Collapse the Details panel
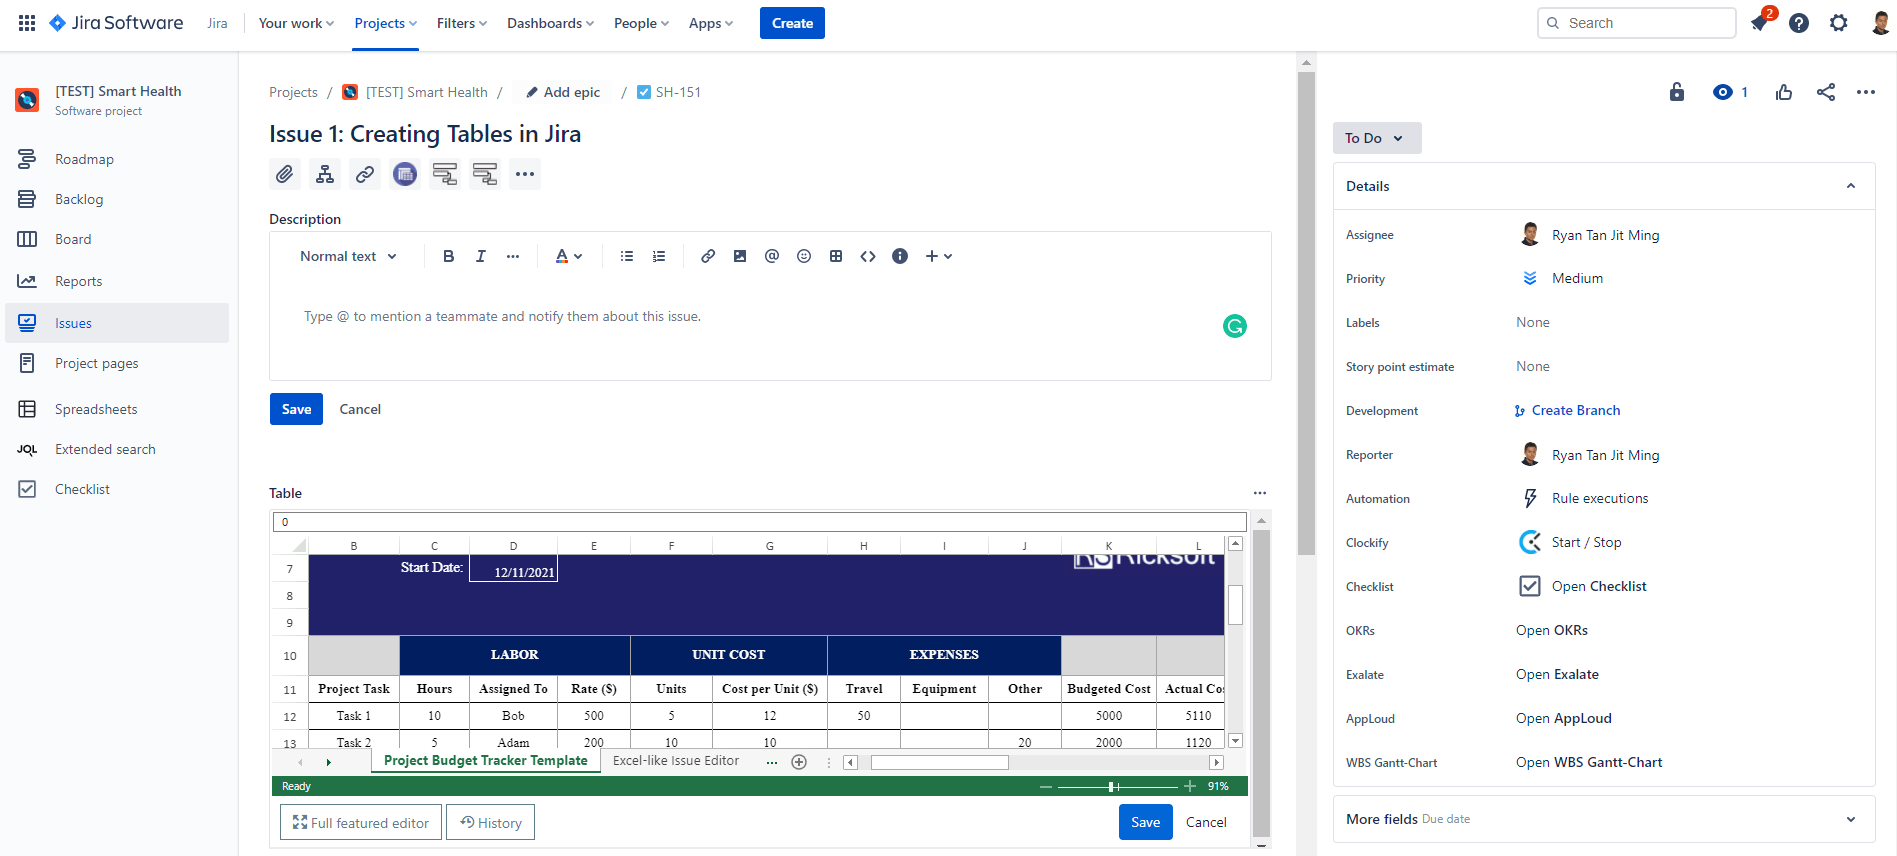Image resolution: width=1897 pixels, height=856 pixels. click(x=1851, y=186)
